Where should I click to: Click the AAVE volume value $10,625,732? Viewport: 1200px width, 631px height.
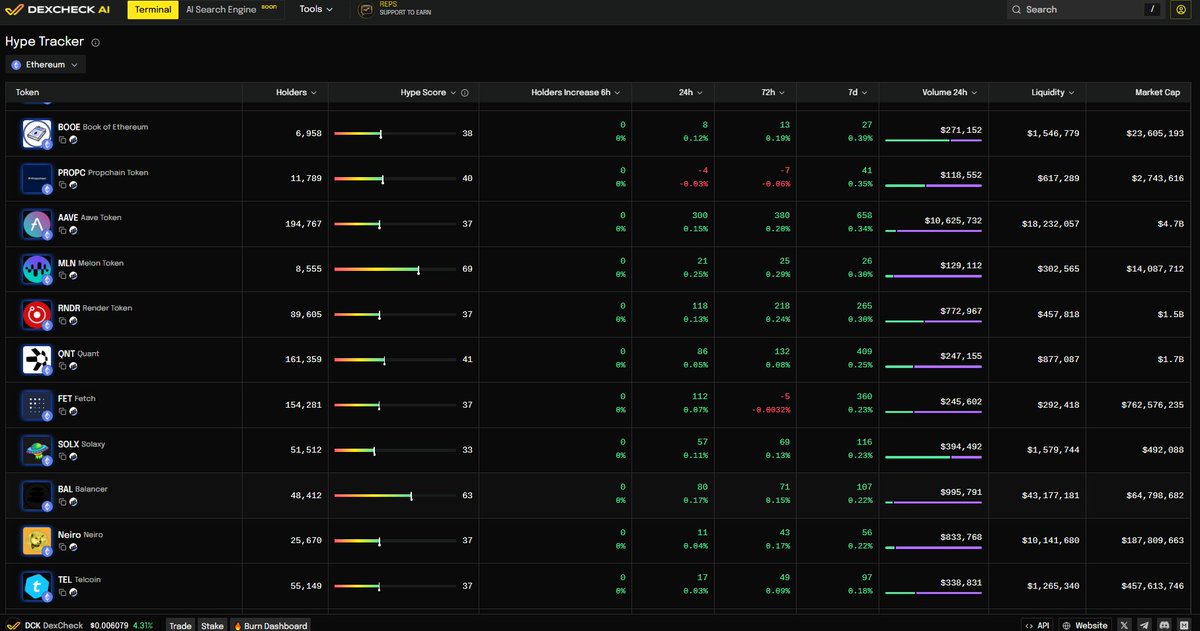954,220
